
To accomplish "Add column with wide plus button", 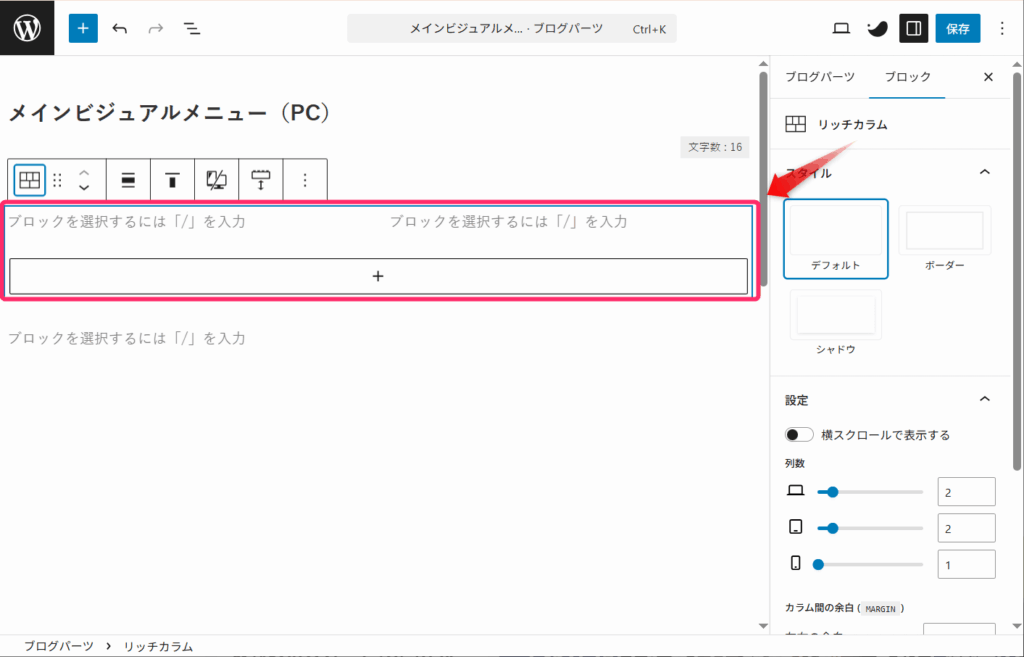I will point(378,276).
